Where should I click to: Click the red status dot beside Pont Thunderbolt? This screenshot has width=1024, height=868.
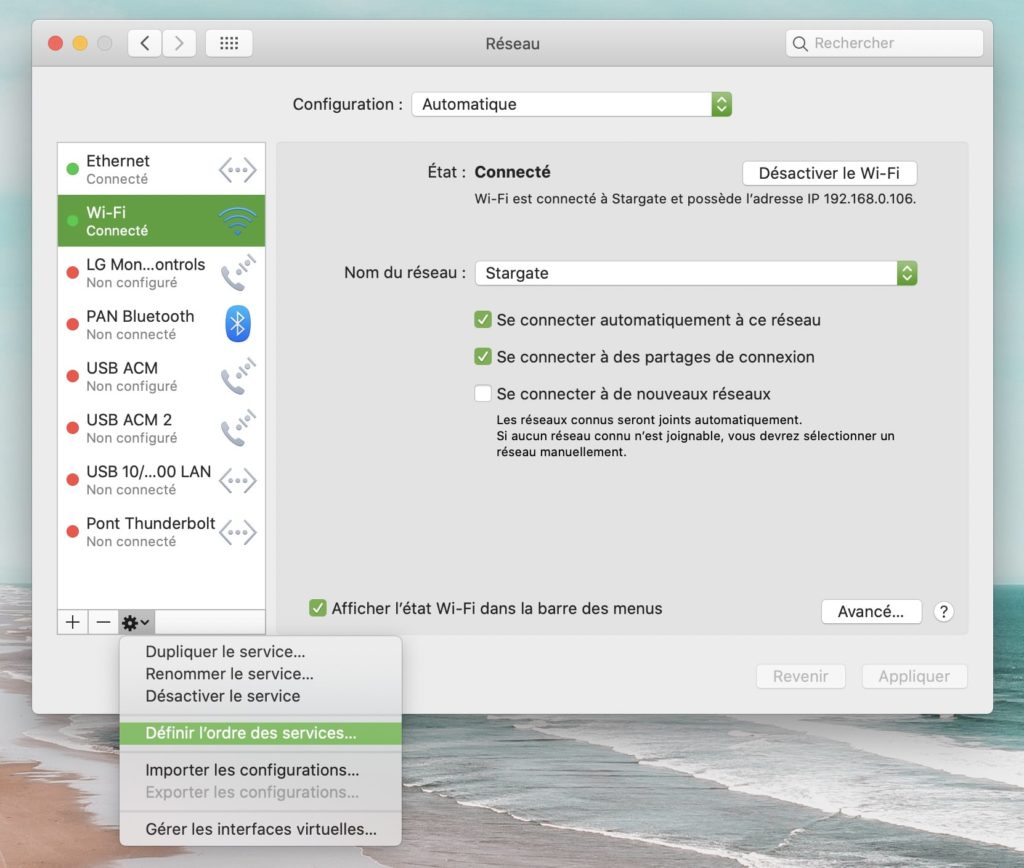(72, 532)
